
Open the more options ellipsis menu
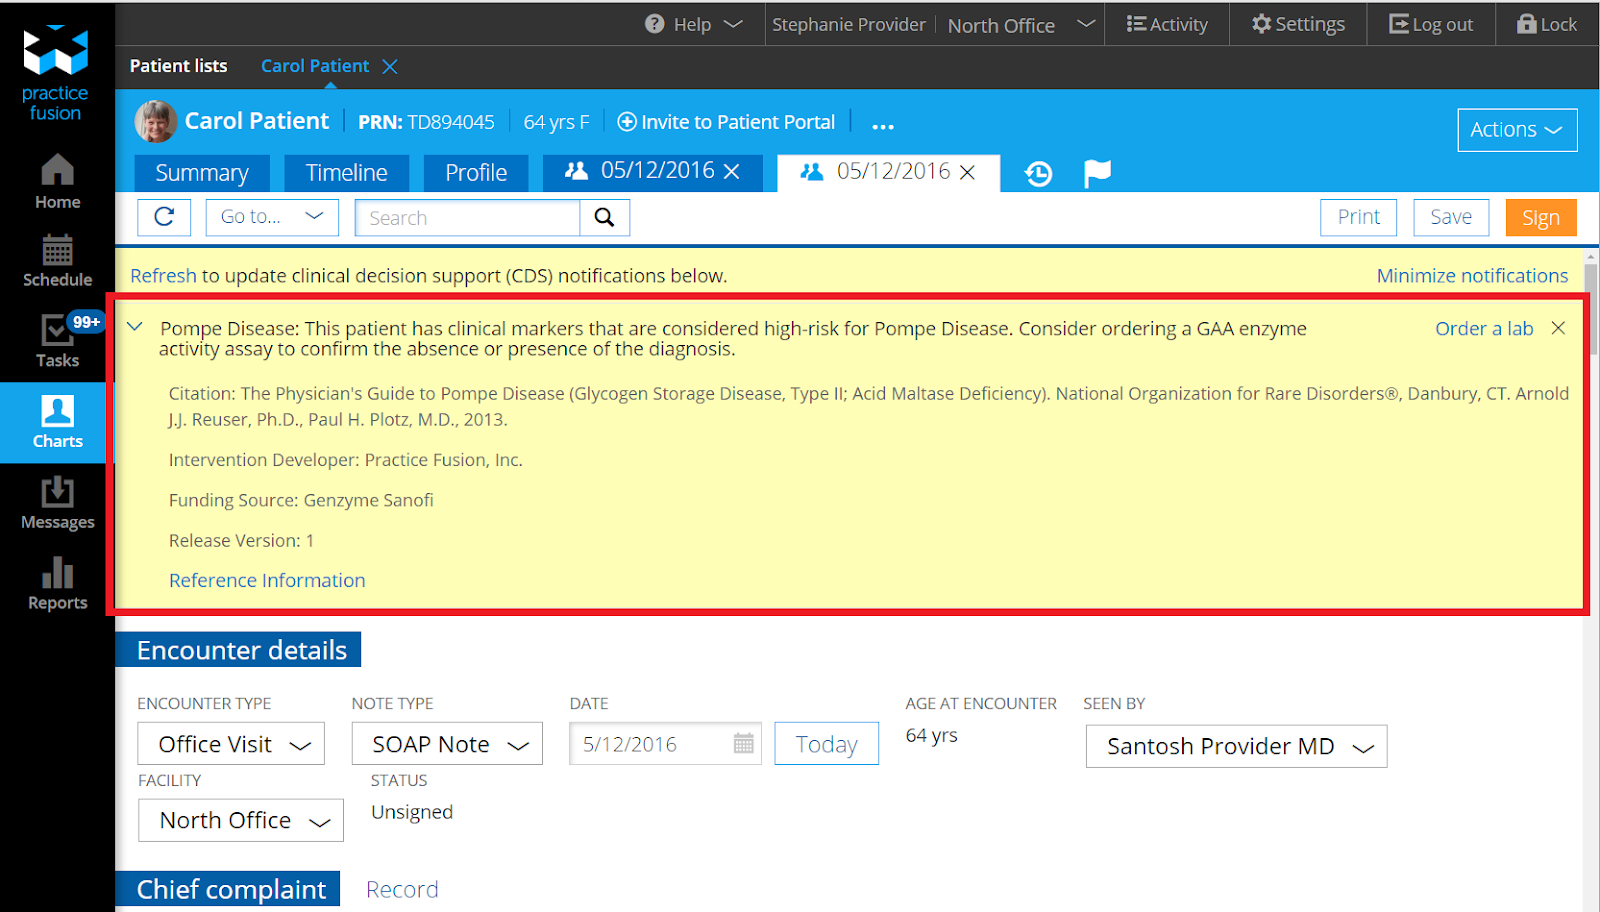click(883, 125)
